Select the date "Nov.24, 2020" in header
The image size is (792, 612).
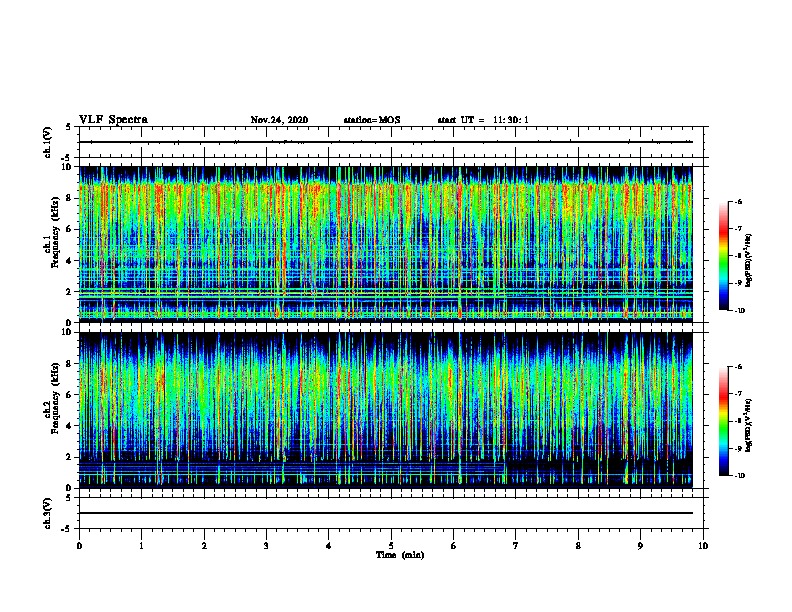click(279, 120)
